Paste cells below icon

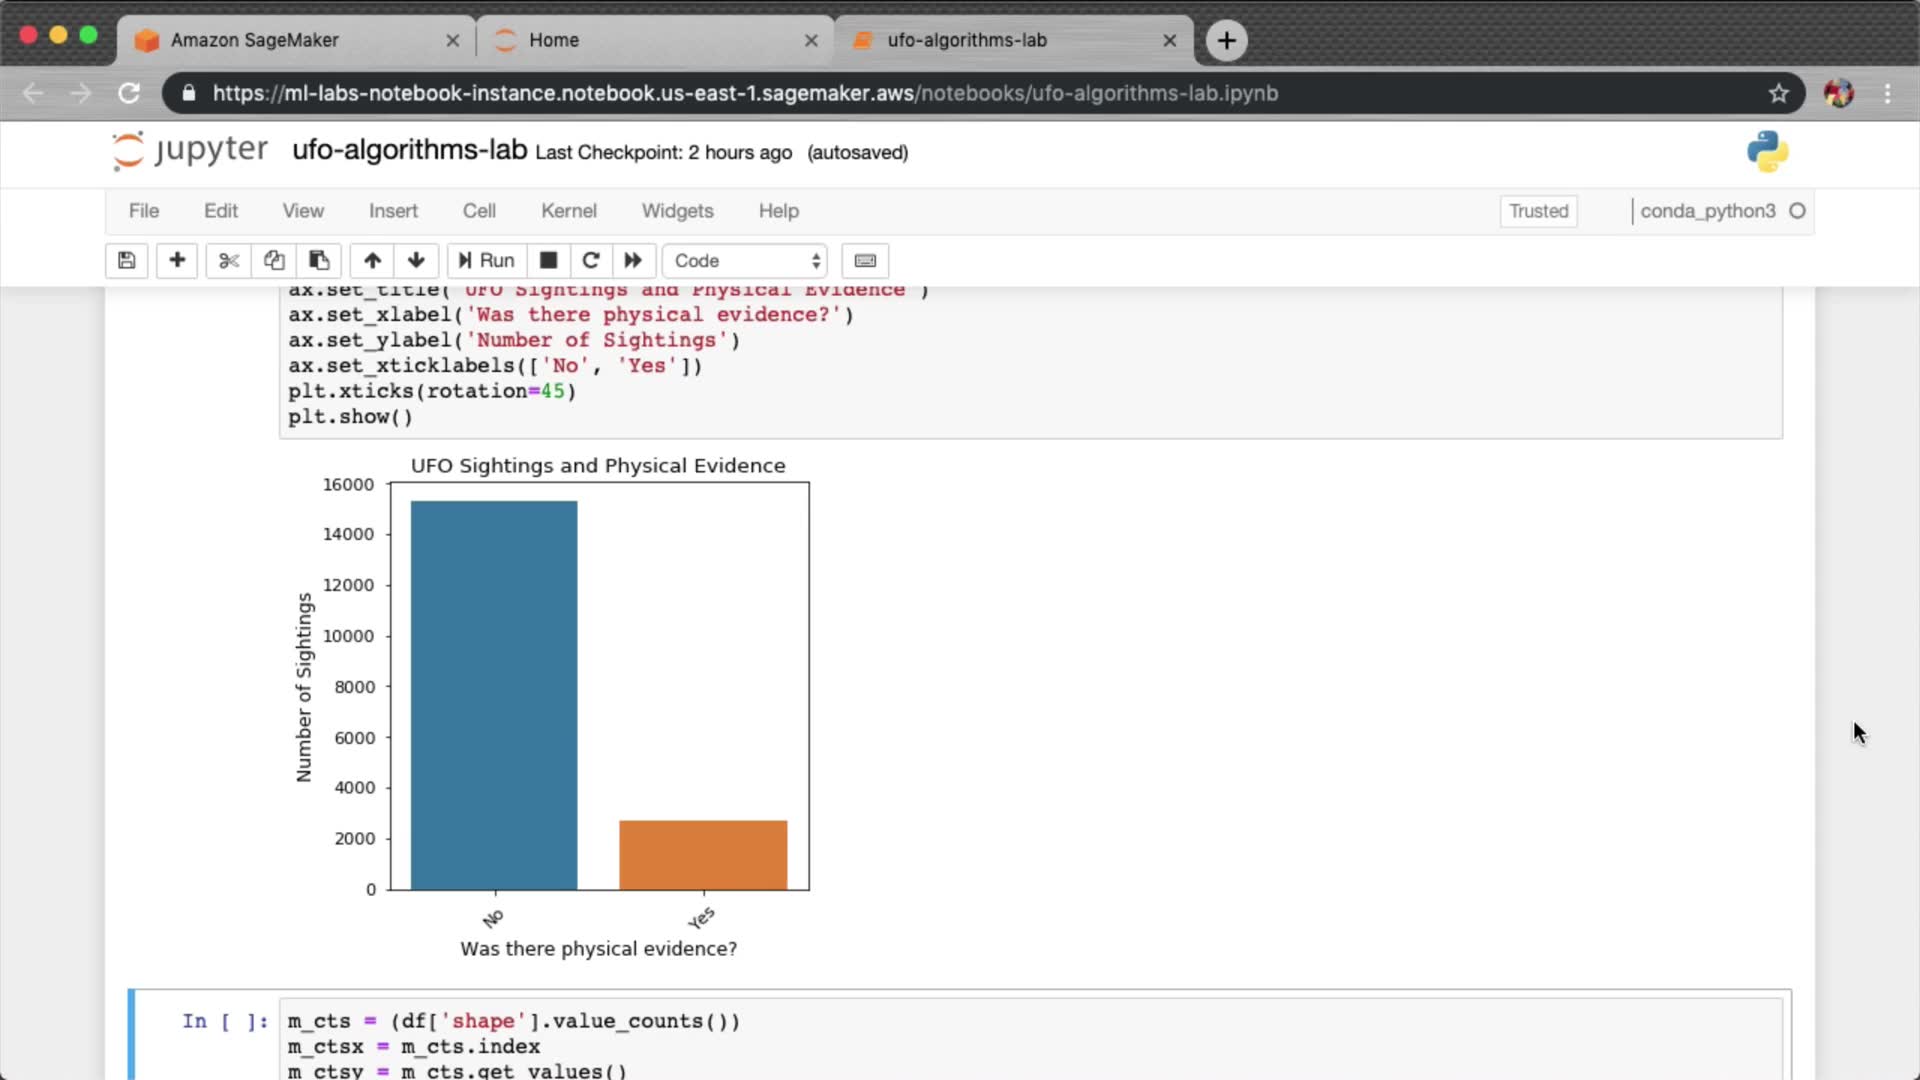point(319,261)
